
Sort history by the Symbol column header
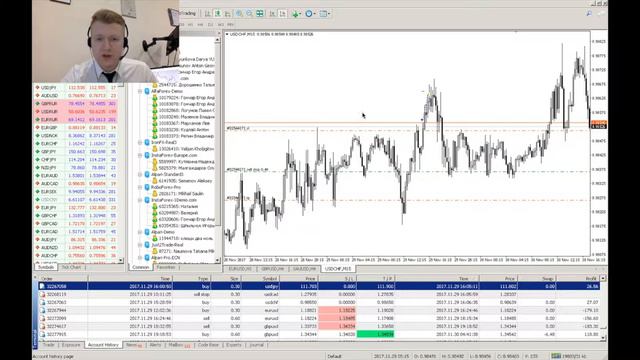click(x=261, y=278)
